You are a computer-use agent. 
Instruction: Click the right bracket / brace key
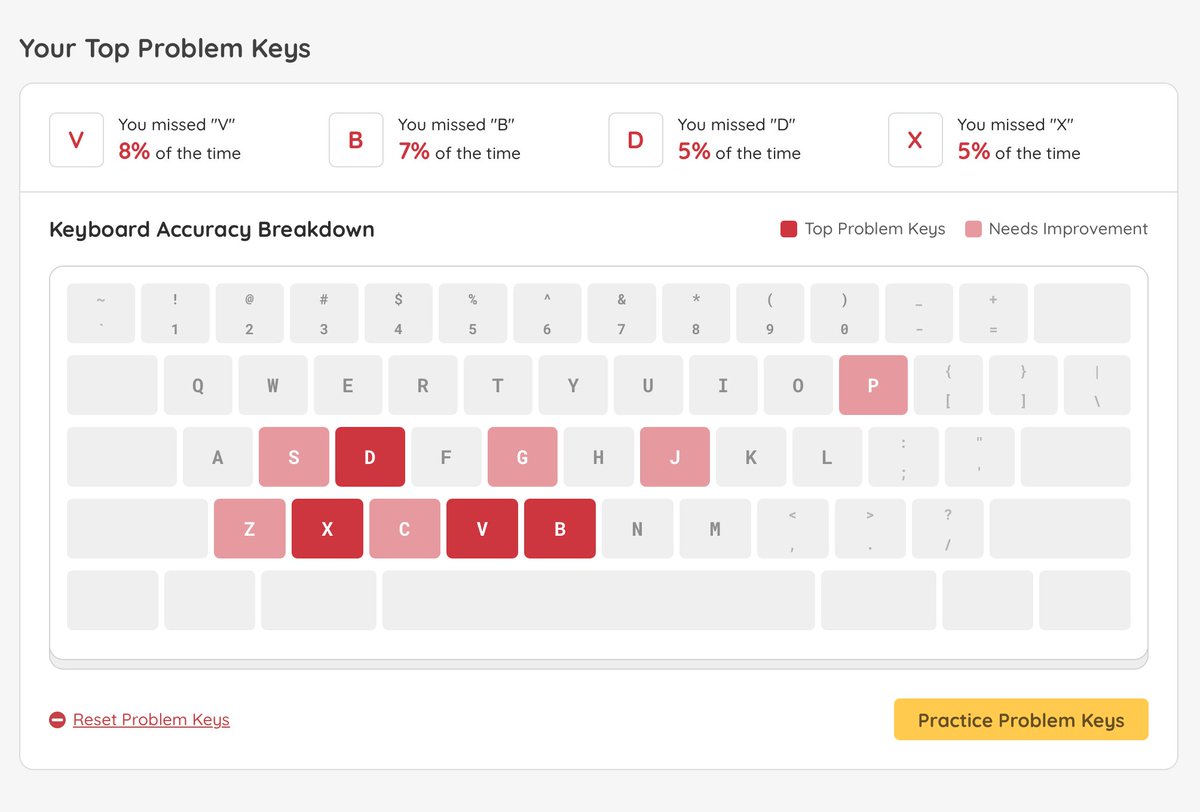click(1023, 385)
